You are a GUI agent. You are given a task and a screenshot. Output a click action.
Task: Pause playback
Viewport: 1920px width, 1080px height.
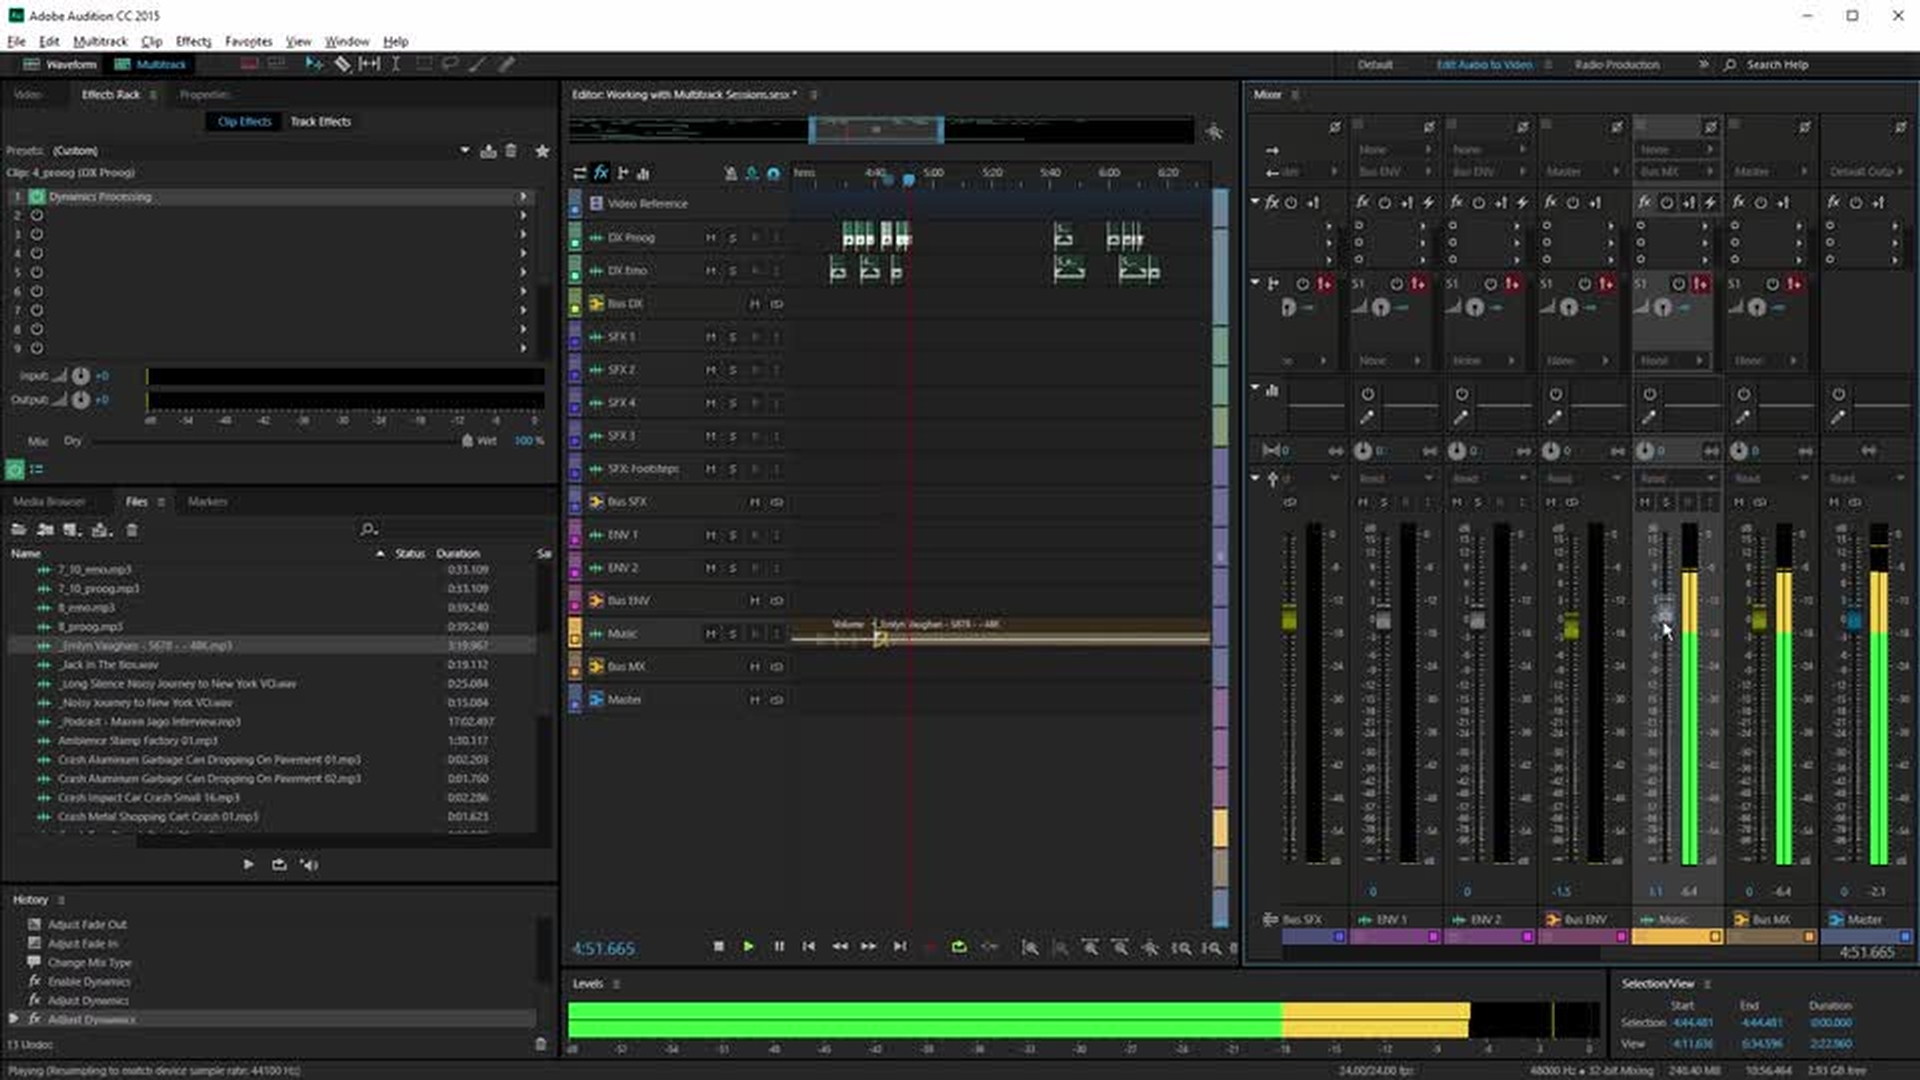pos(779,946)
